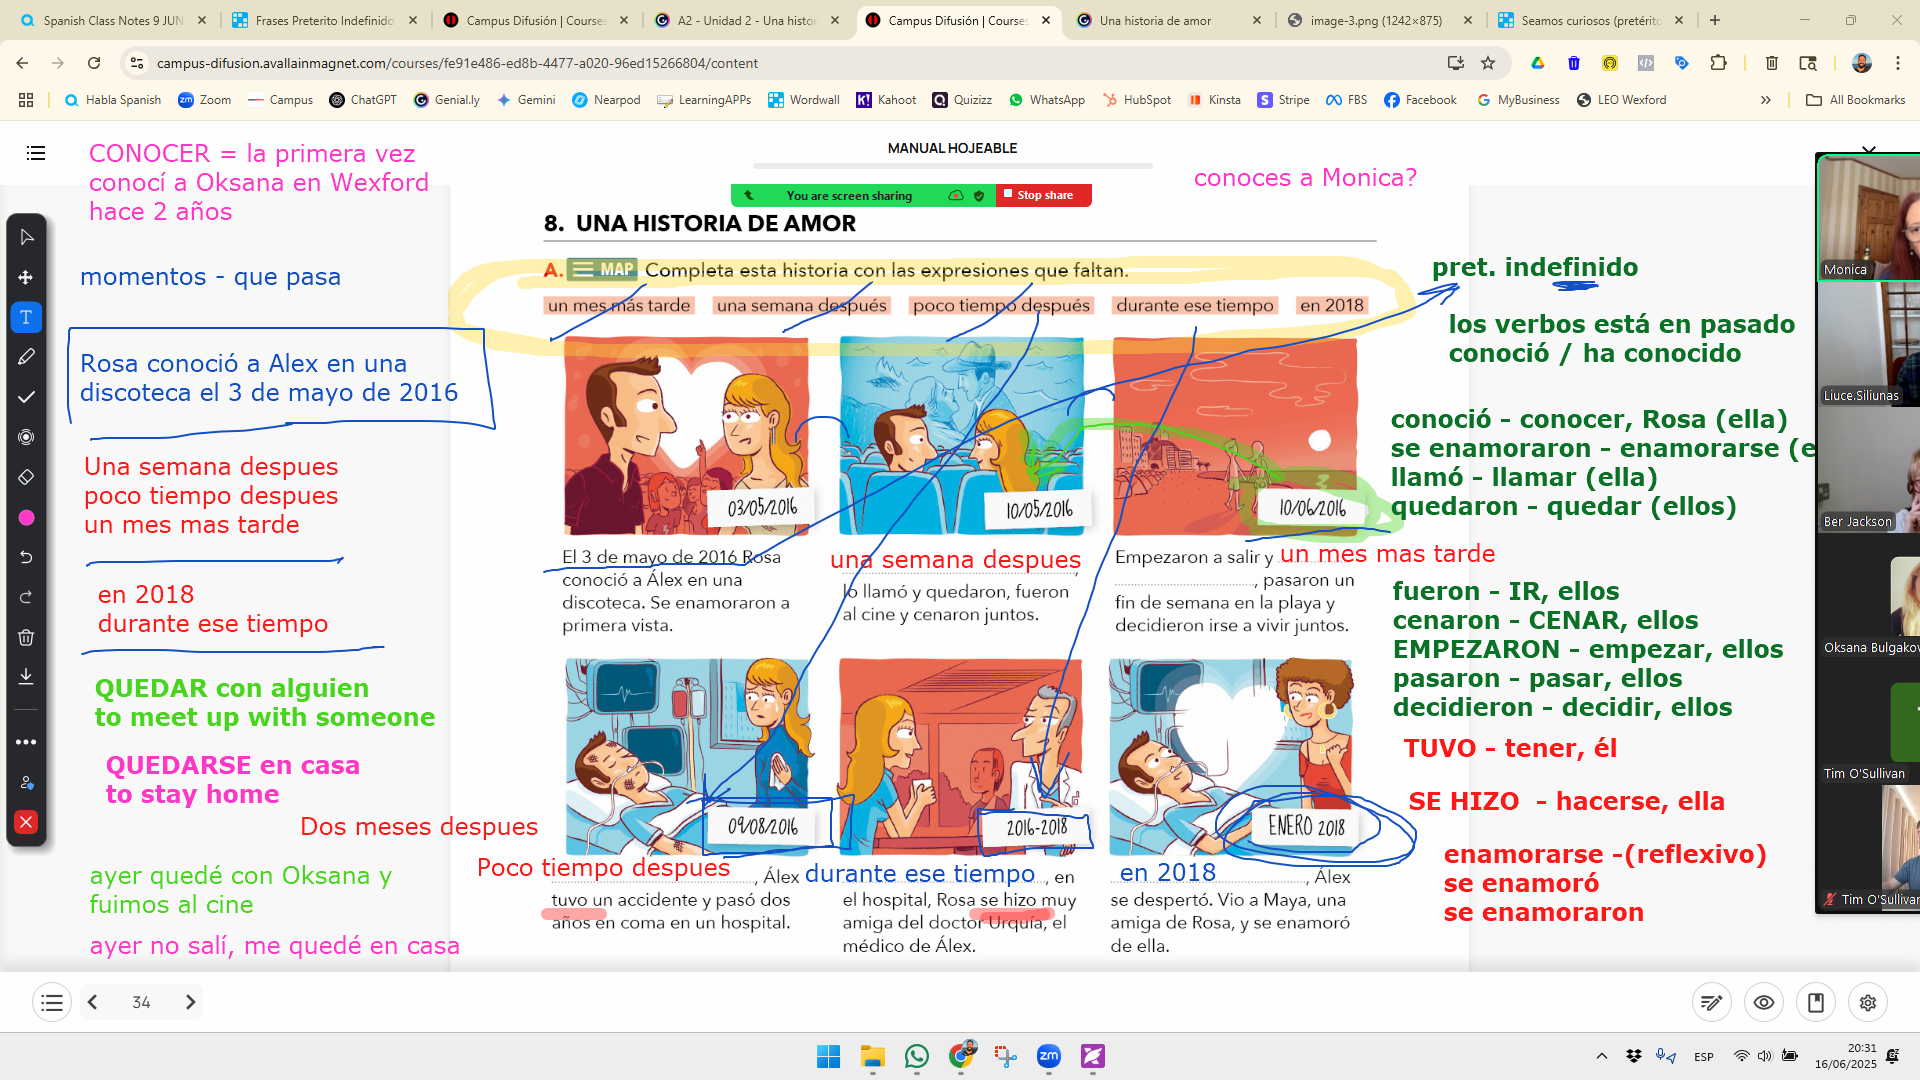Open the Extensions puzzle icon
The width and height of the screenshot is (1920, 1080).
coord(1718,63)
